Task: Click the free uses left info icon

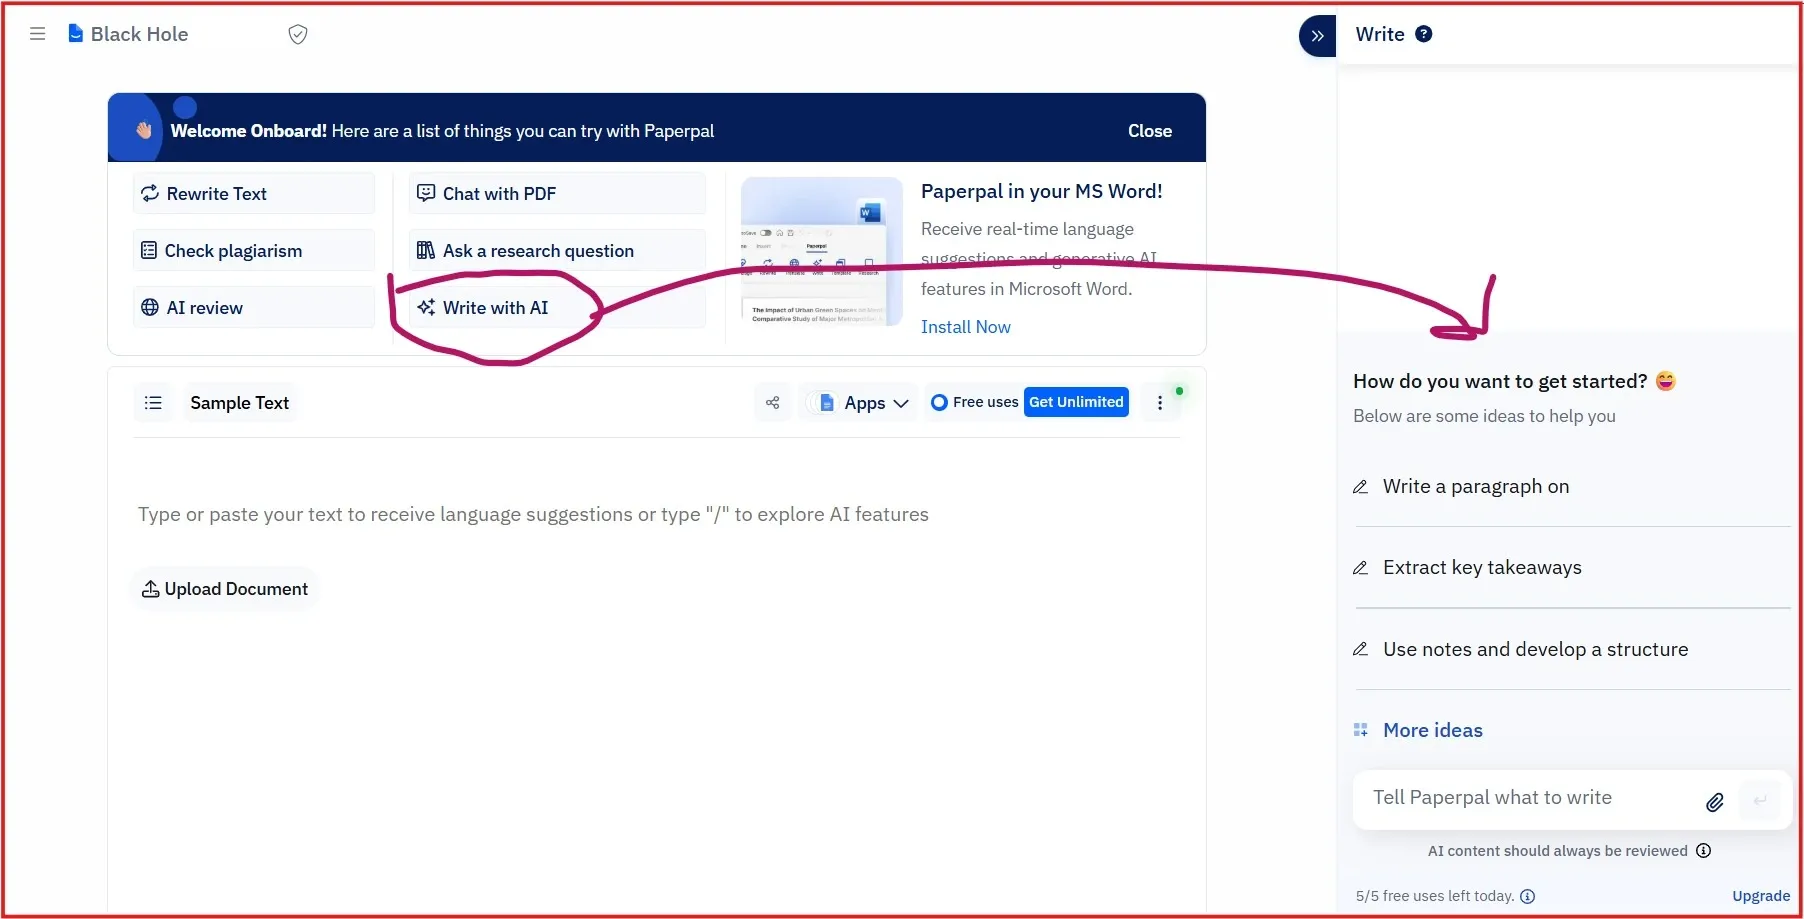Action: coord(1528,896)
